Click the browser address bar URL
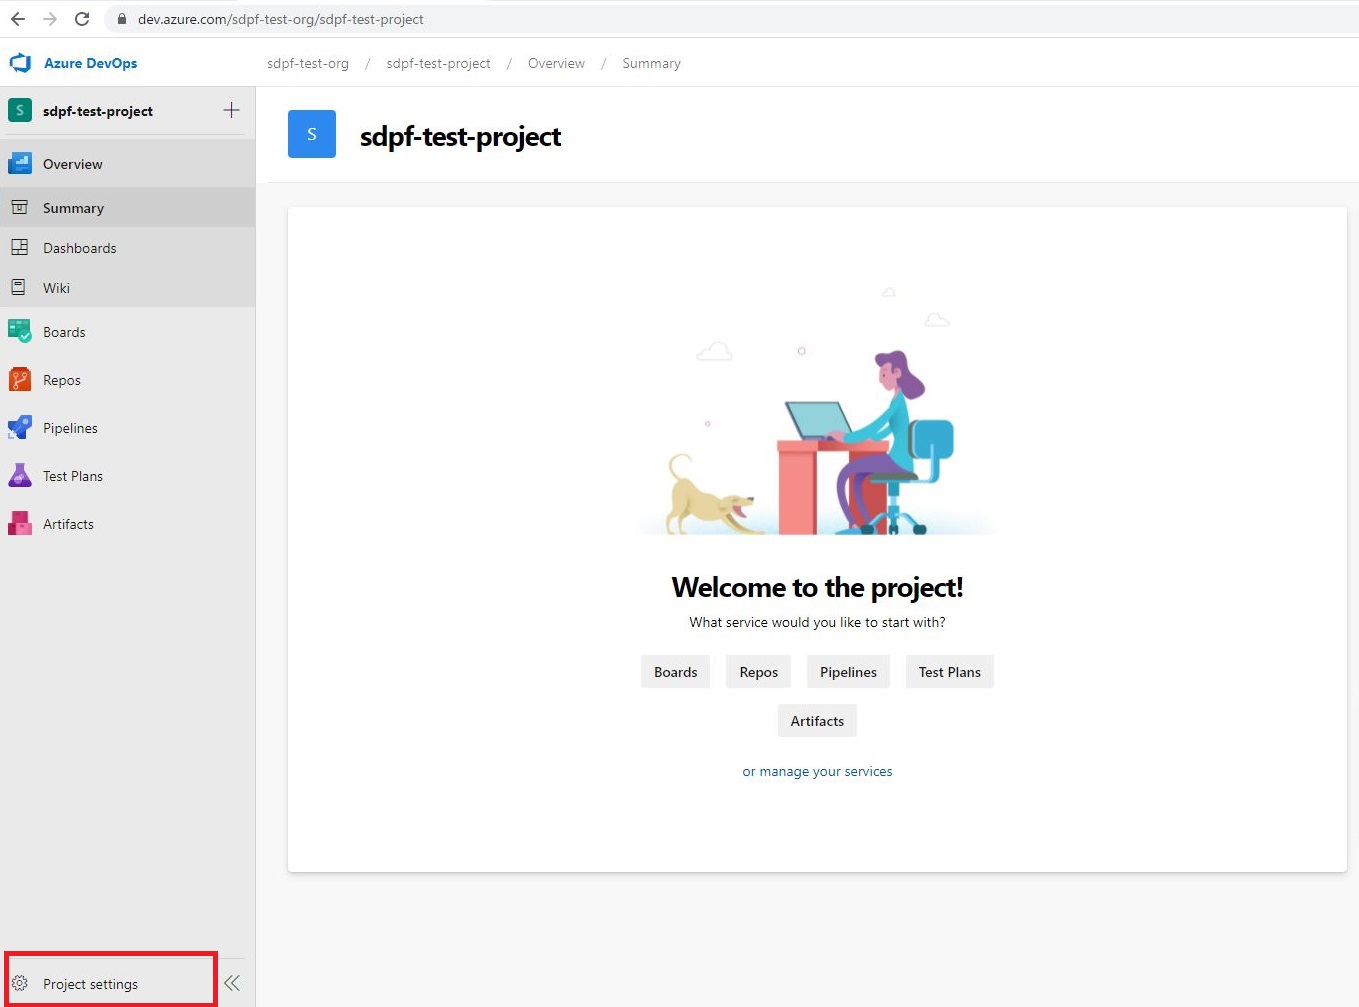This screenshot has height=1007, width=1359. point(281,19)
